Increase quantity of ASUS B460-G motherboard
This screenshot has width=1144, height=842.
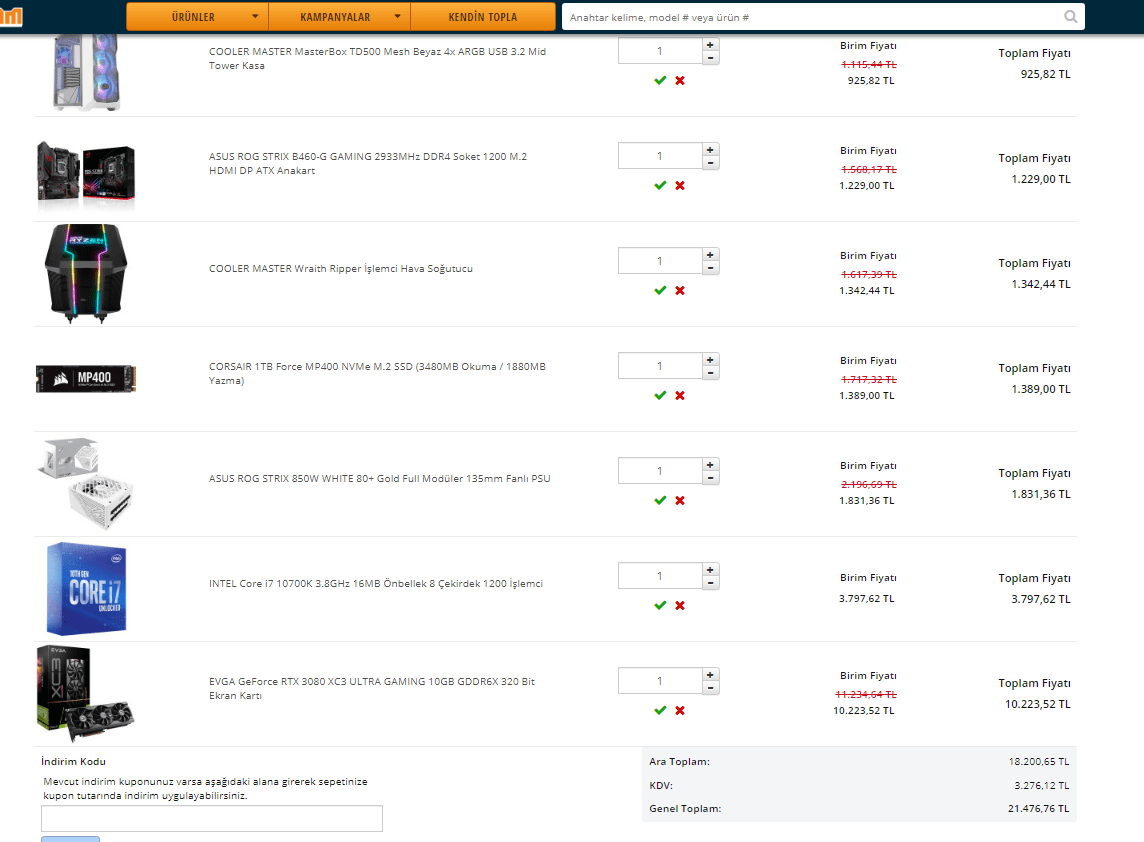click(x=711, y=150)
